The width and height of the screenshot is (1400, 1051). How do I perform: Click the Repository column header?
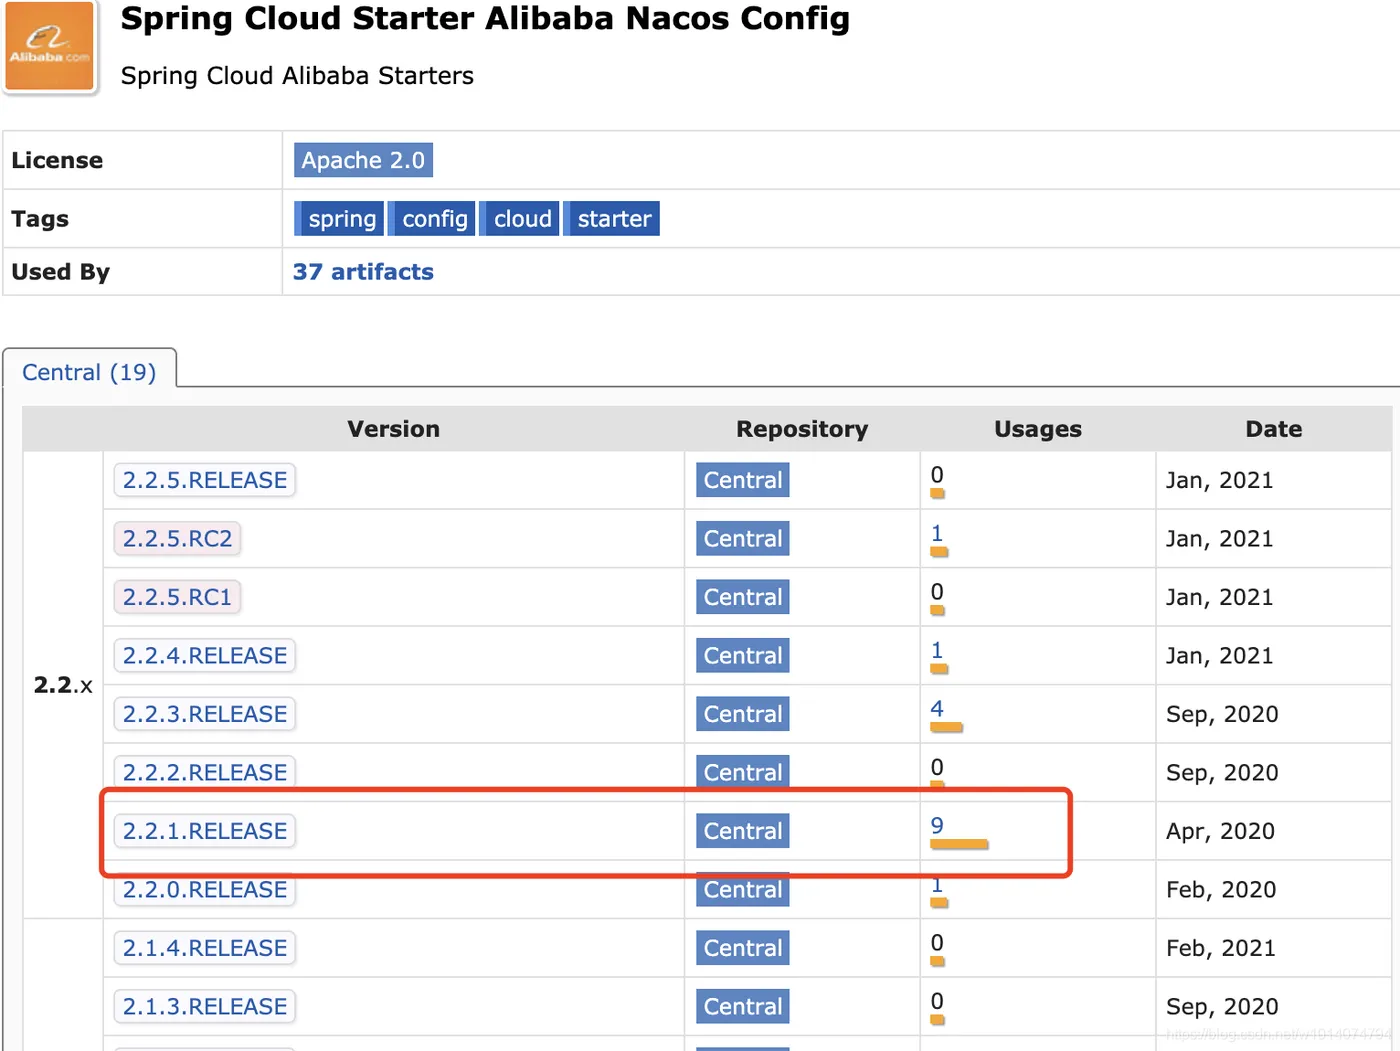802,429
